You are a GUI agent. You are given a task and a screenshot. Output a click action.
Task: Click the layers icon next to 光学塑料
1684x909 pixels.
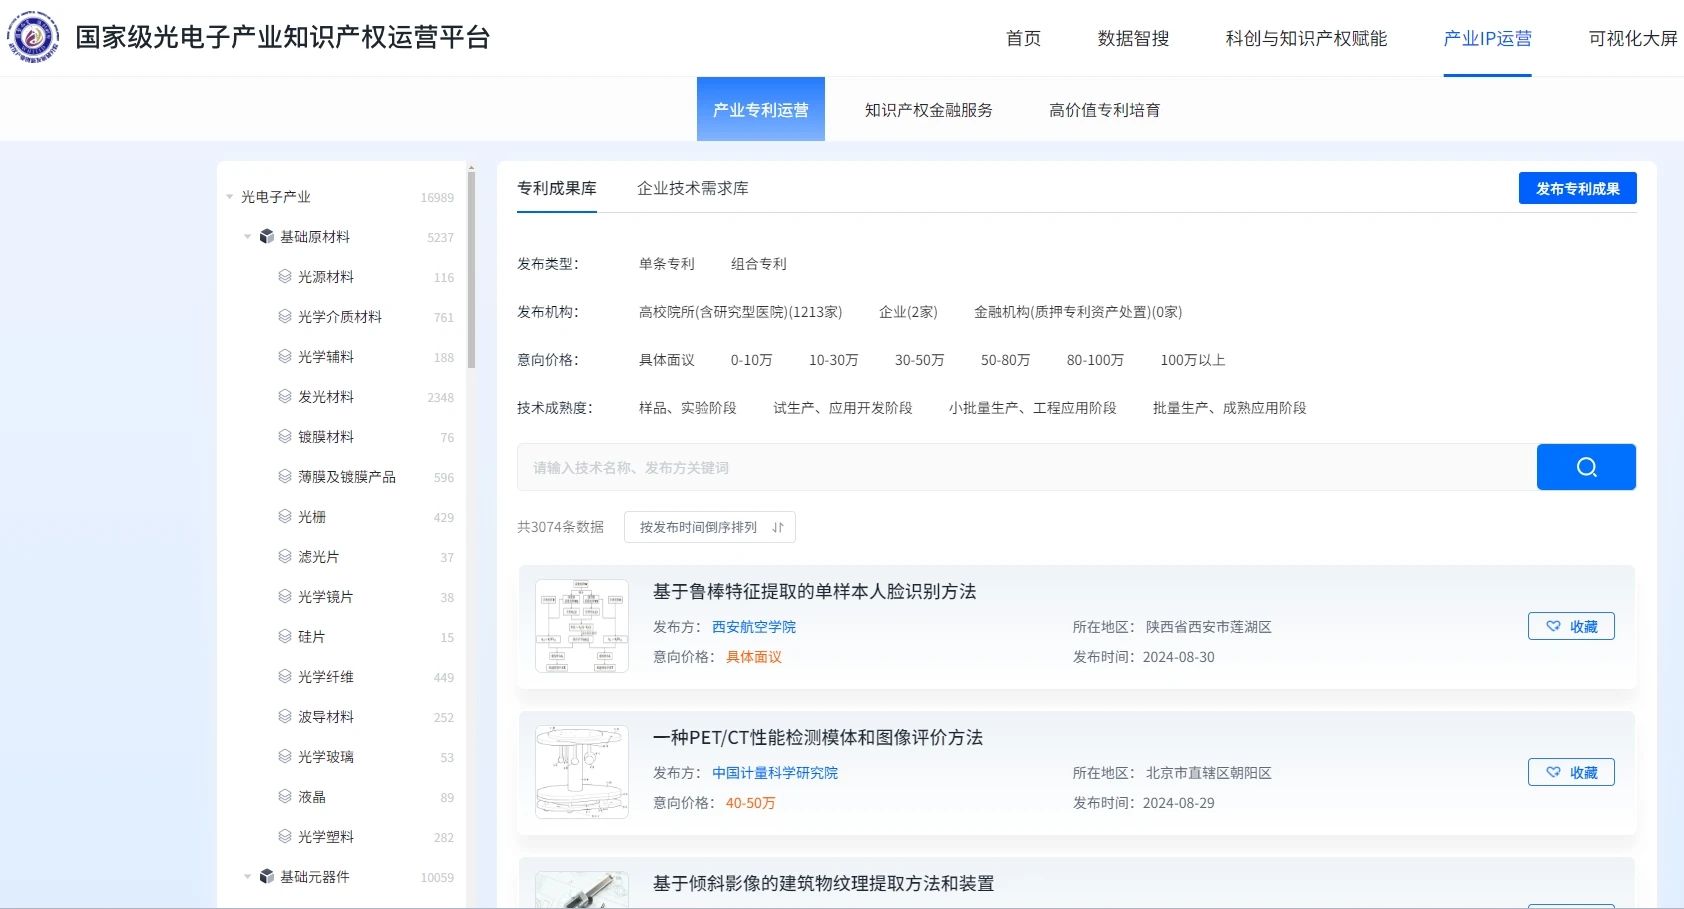[x=285, y=837]
